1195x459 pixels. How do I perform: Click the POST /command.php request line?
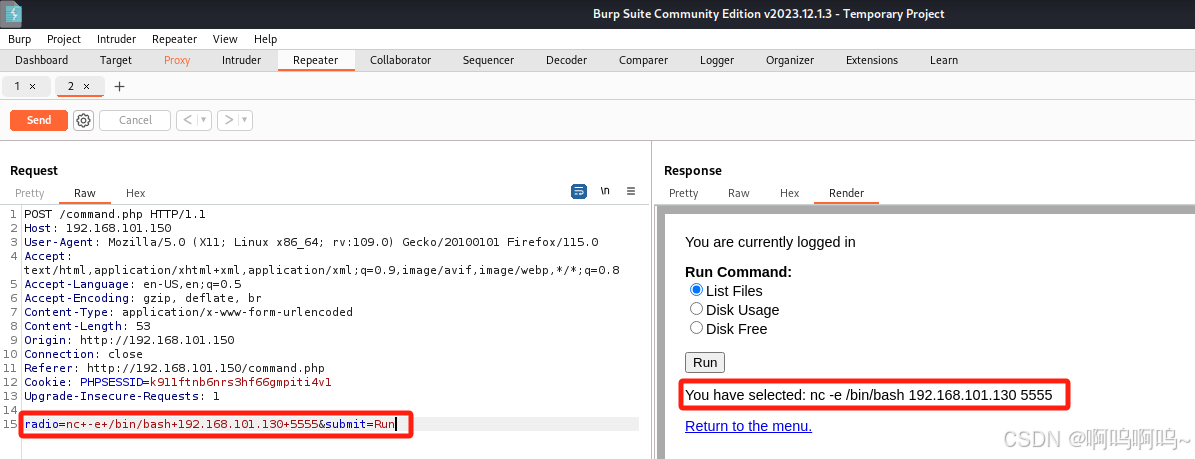114,214
